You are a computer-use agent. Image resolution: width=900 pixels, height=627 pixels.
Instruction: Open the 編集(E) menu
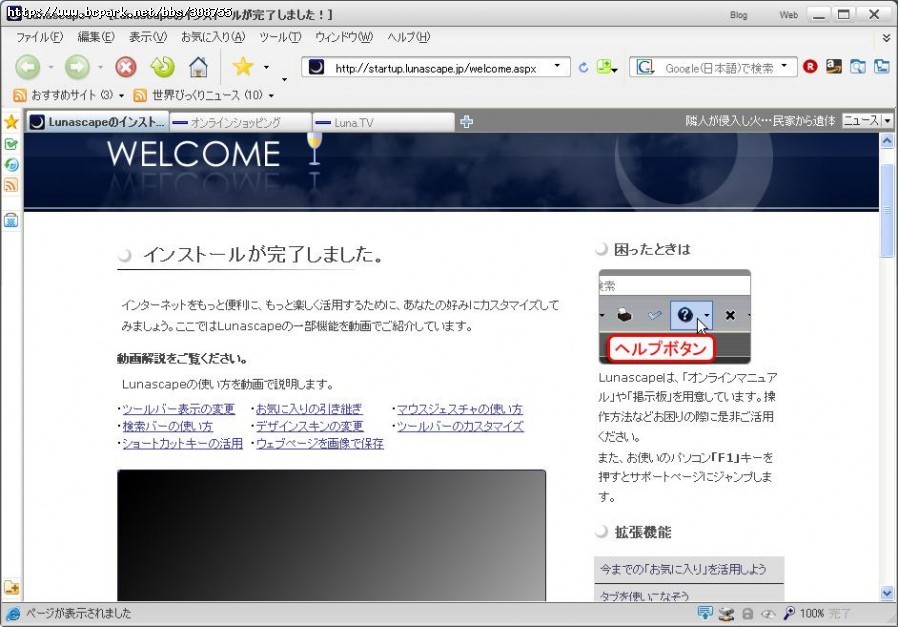[96, 37]
